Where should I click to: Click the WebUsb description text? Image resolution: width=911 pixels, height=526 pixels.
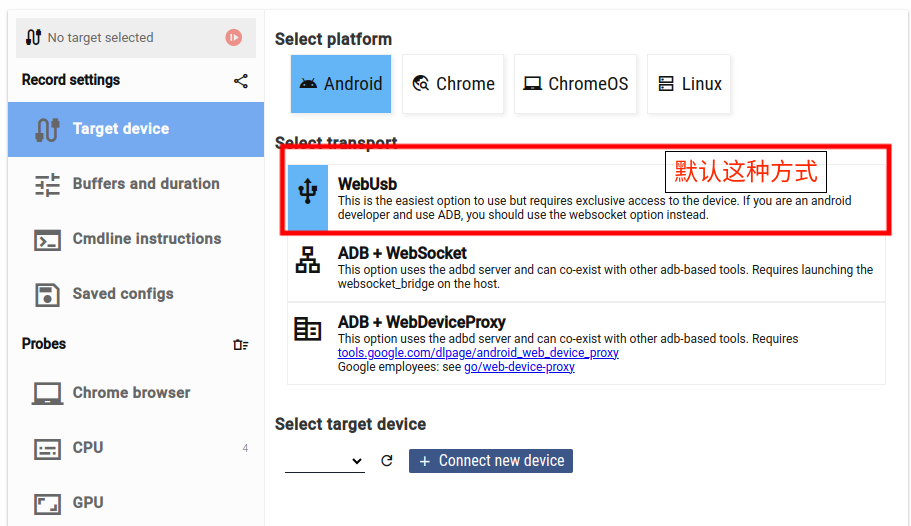pyautogui.click(x=595, y=208)
